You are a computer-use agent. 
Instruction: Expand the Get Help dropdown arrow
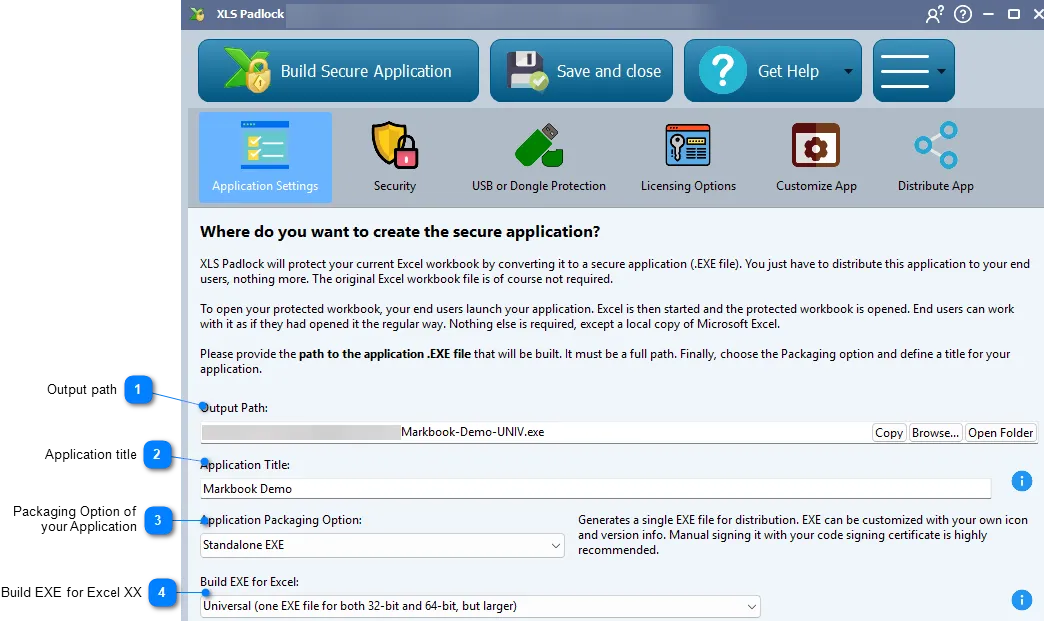point(848,71)
